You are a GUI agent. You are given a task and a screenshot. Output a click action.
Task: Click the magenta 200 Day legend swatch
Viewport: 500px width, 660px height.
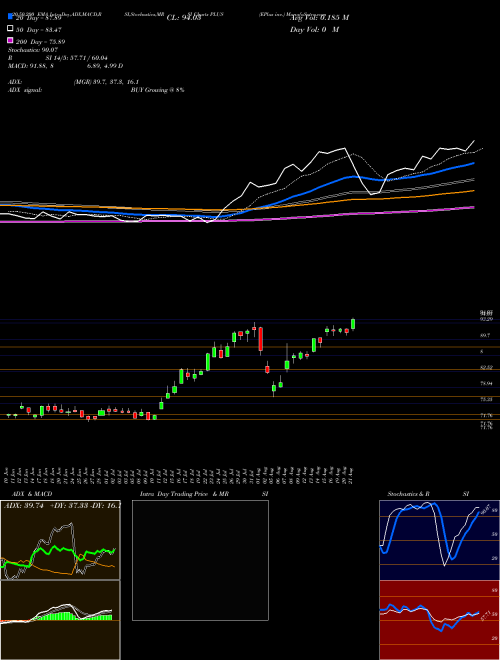[10, 40]
